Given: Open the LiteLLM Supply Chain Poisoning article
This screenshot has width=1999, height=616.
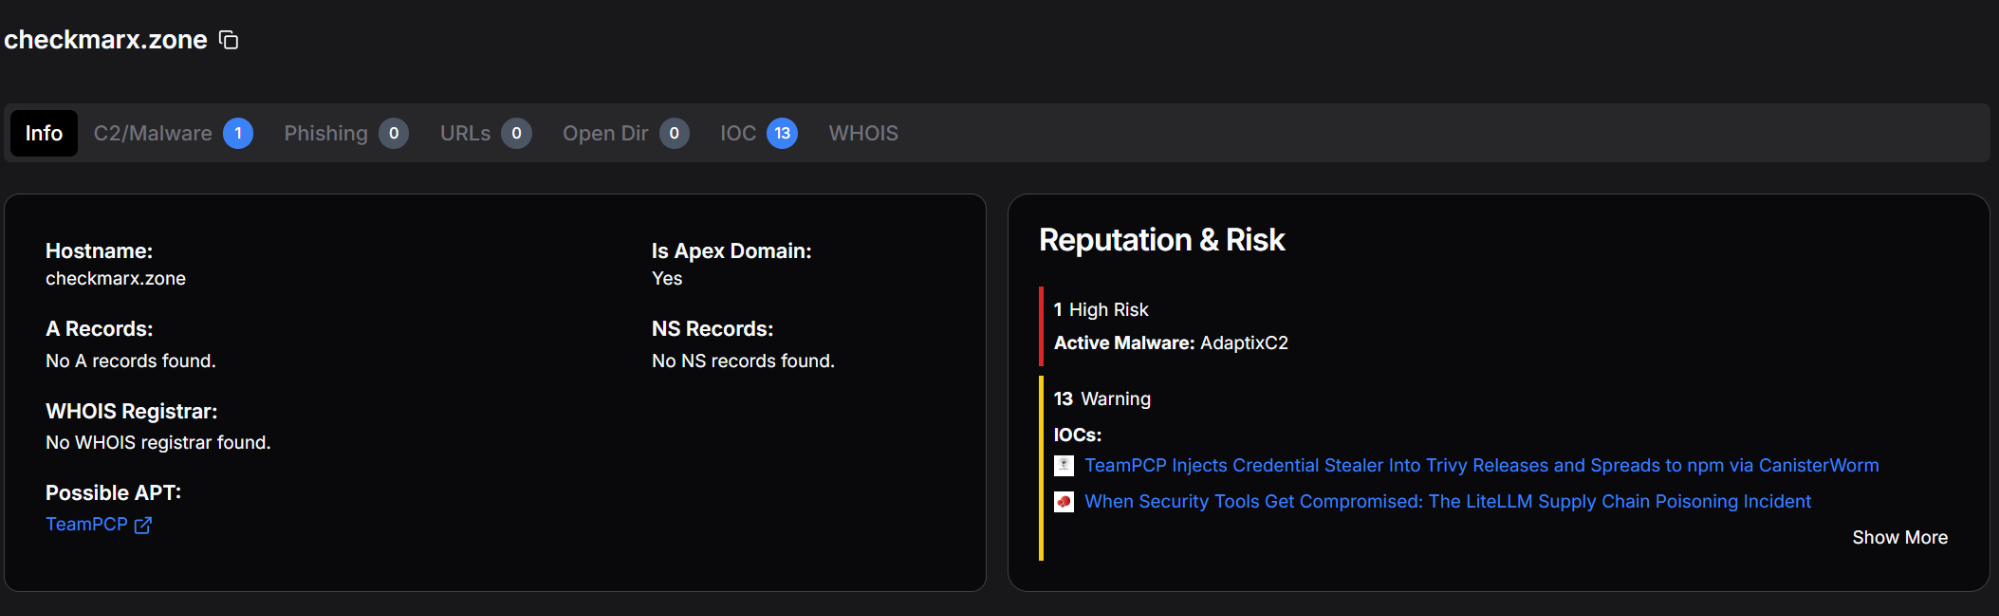Looking at the screenshot, I should tap(1447, 502).
